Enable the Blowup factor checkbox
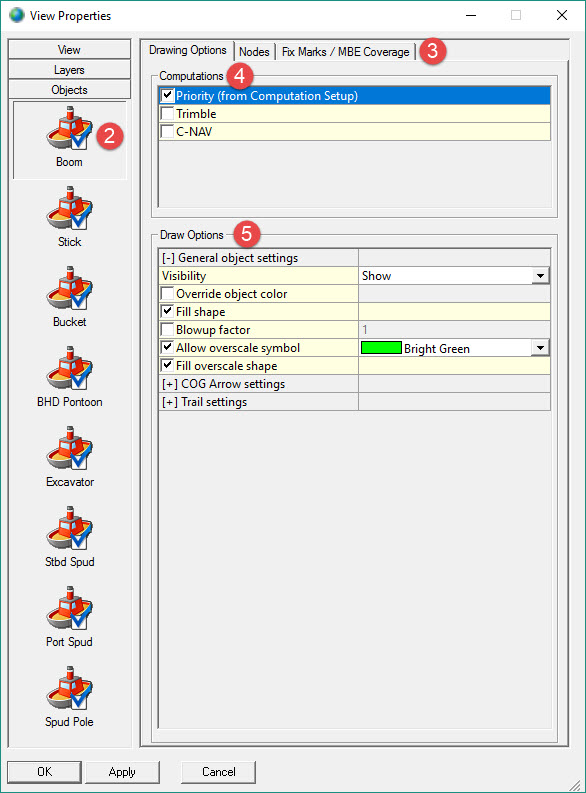The width and height of the screenshot is (586, 793). point(167,330)
